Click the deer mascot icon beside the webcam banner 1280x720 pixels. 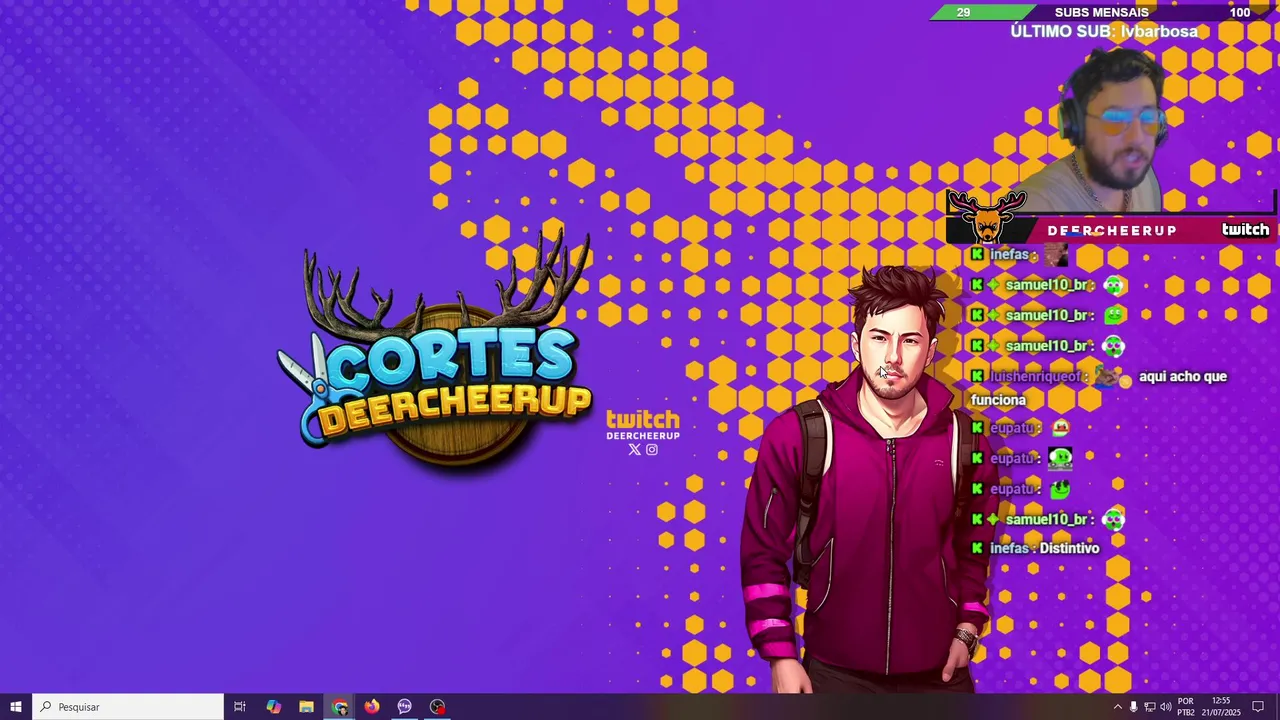[987, 217]
